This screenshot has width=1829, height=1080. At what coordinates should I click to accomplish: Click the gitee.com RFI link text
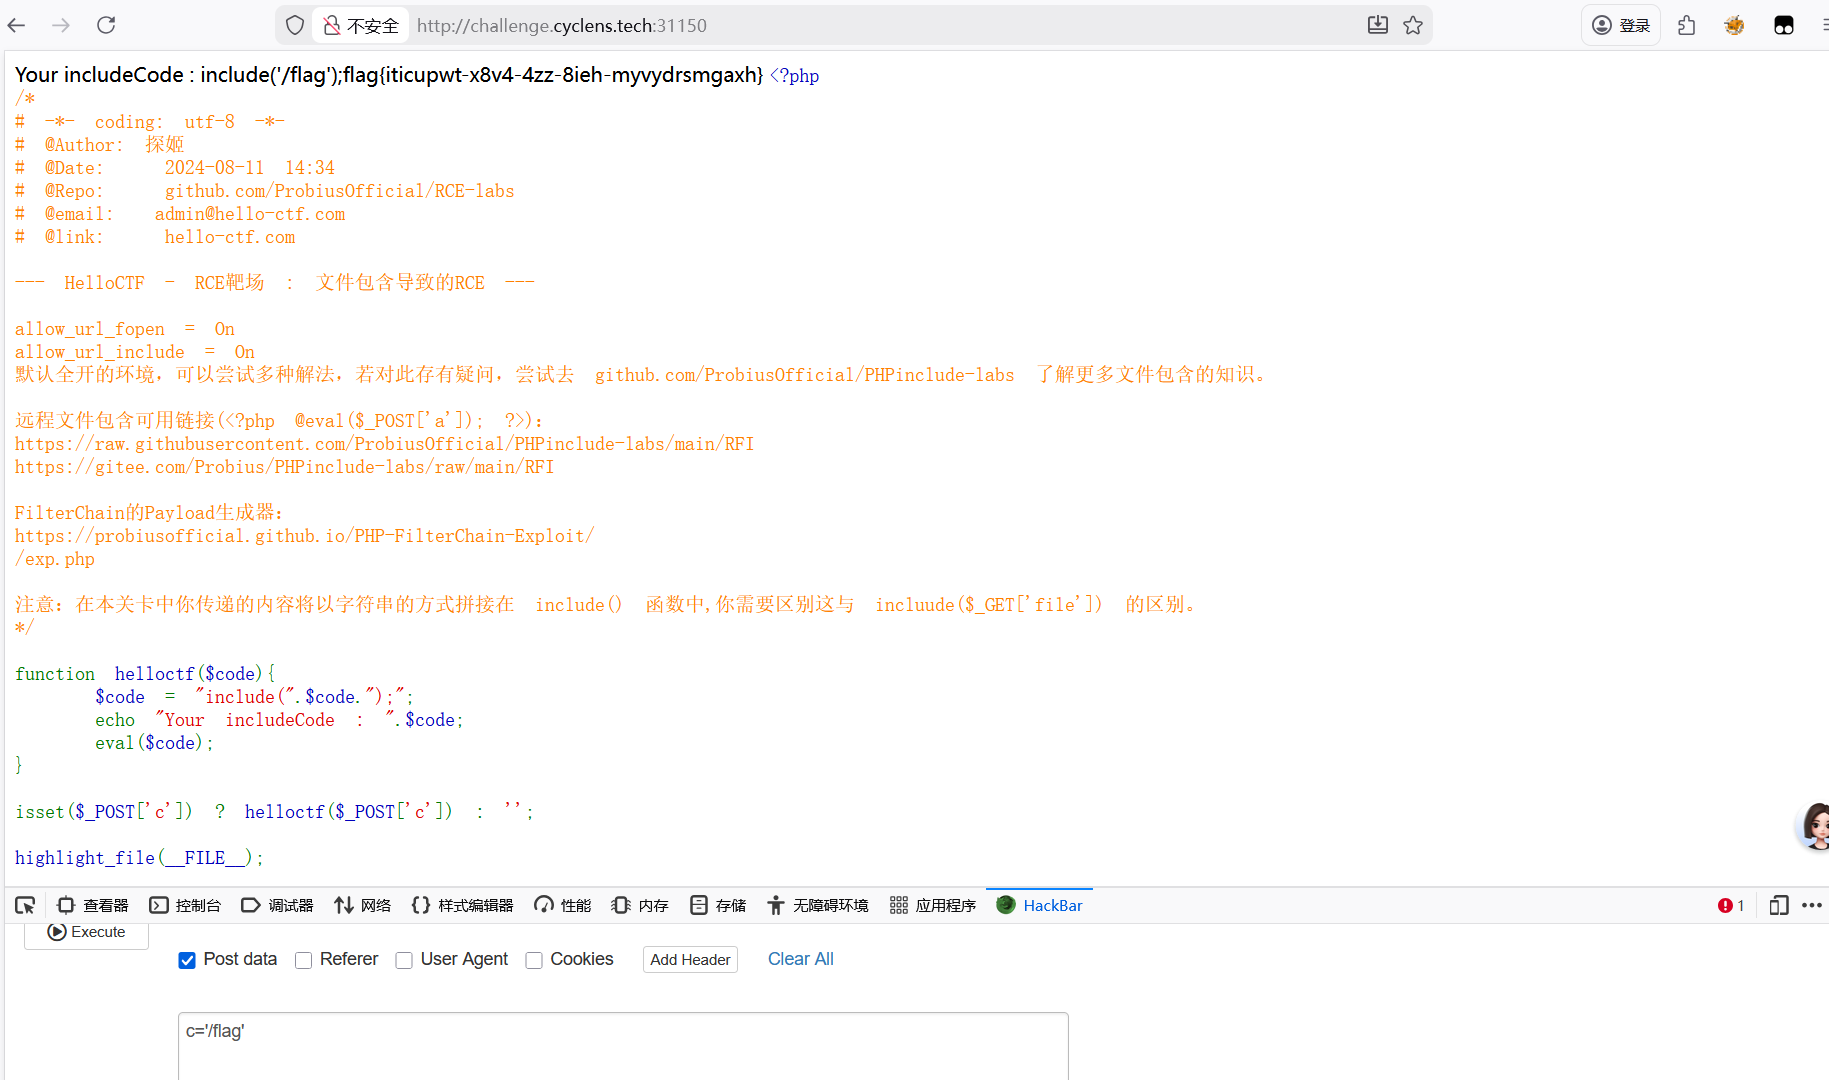285,467
